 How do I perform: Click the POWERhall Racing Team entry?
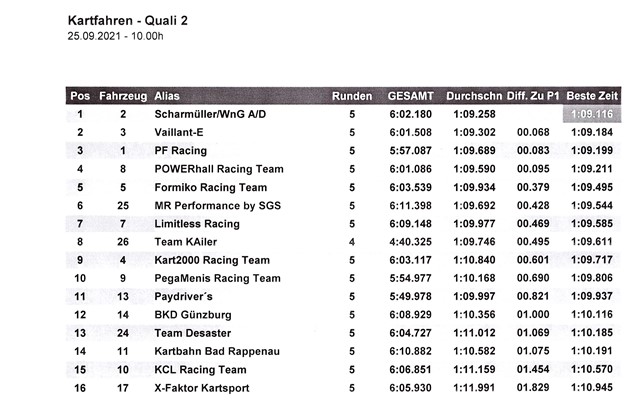[x=219, y=169]
